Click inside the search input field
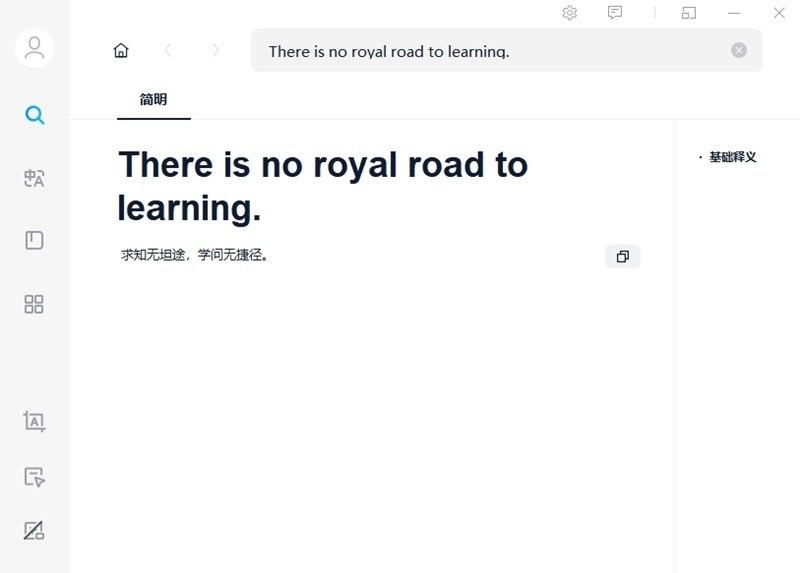This screenshot has height=573, width=800. 490,51
